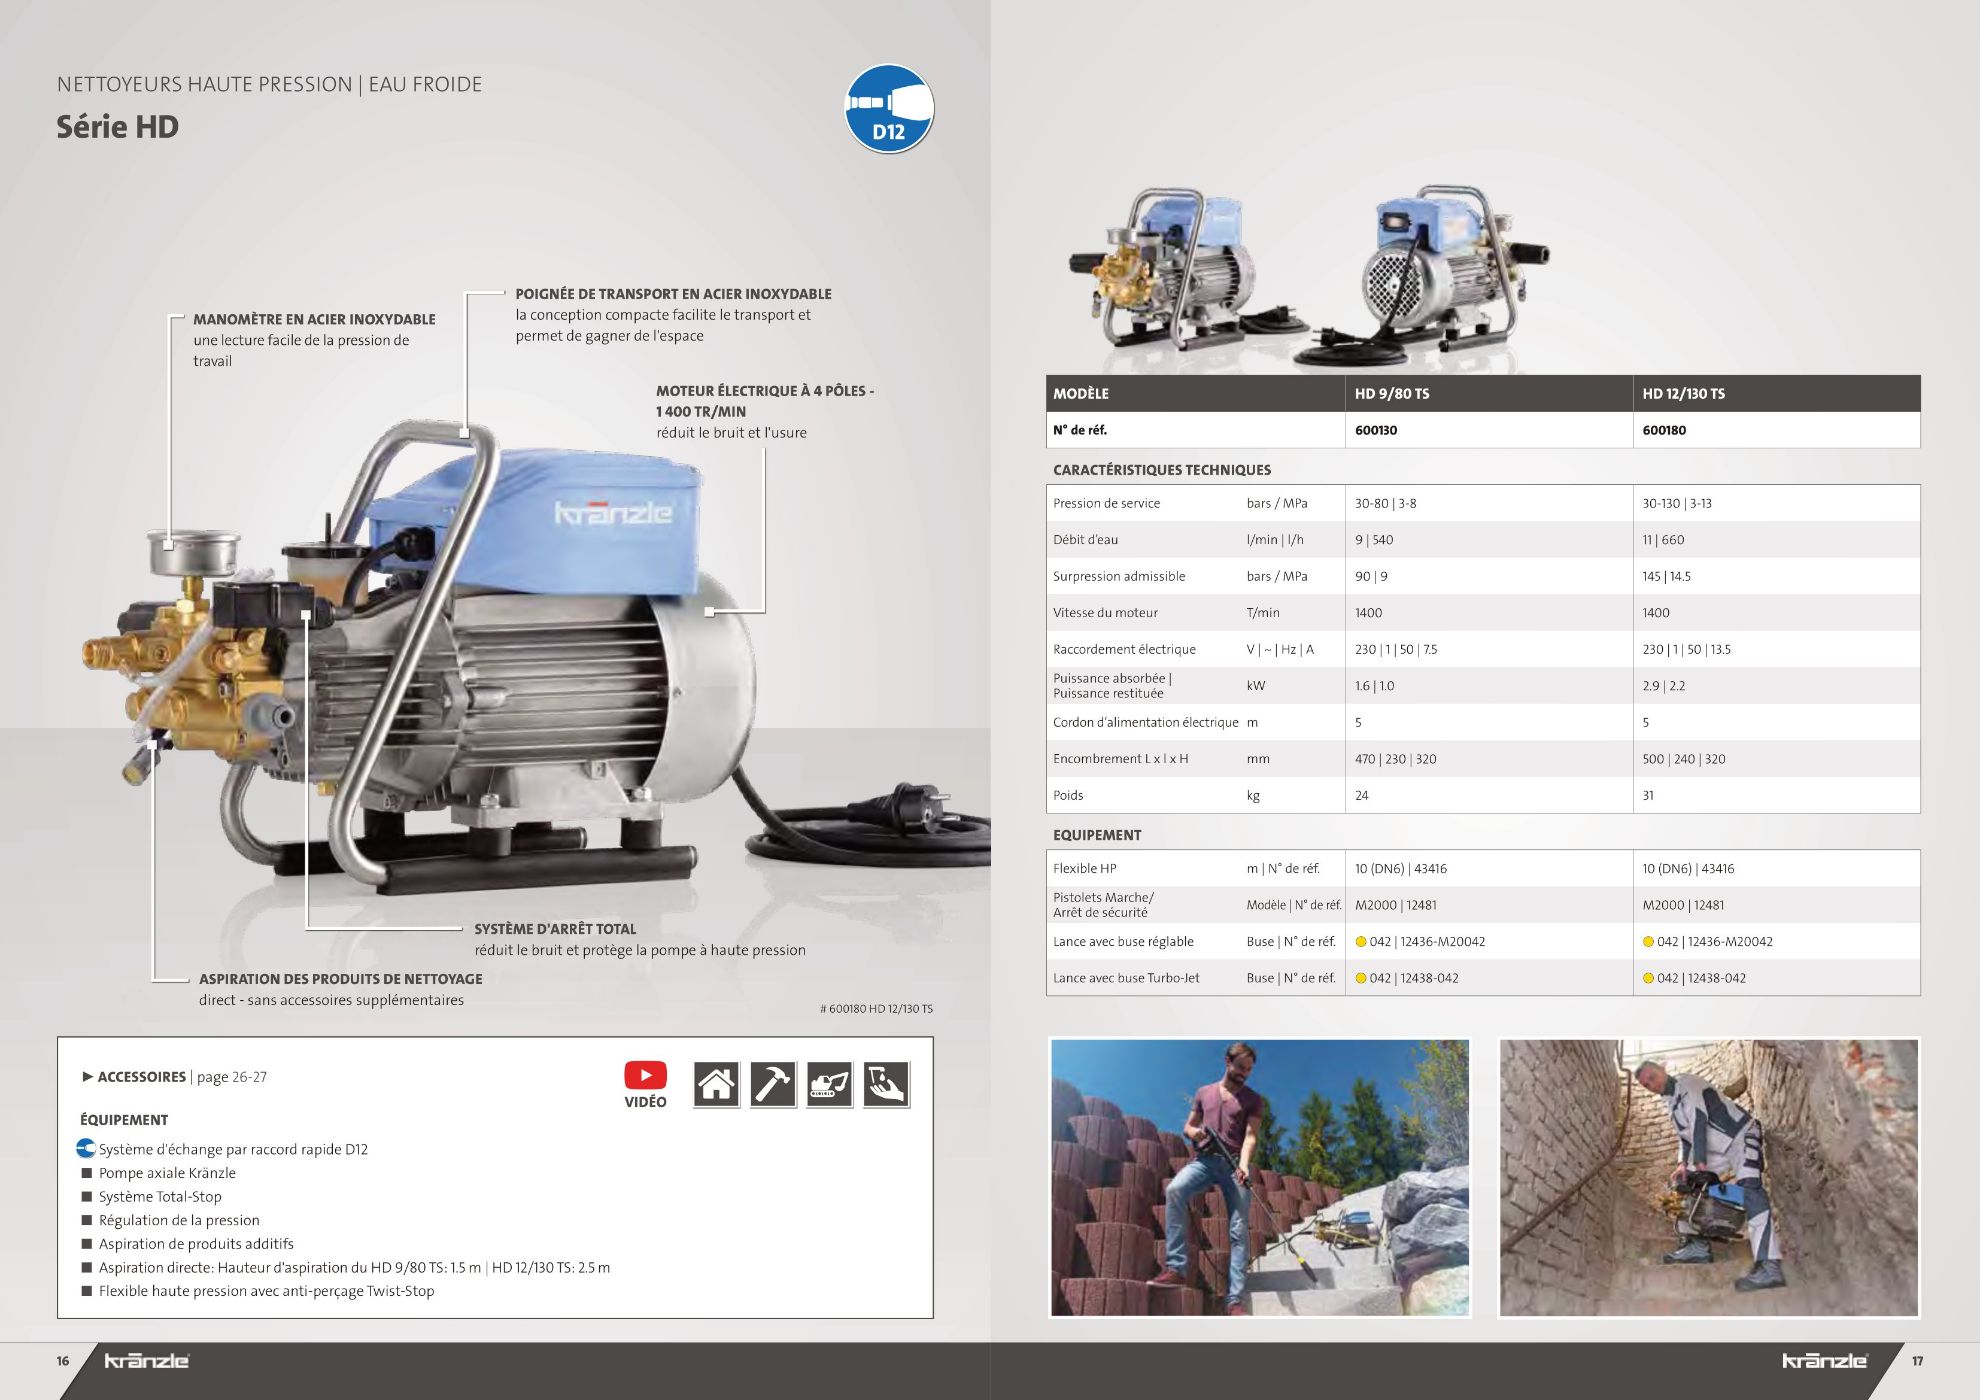Click the hammer application icon
Image resolution: width=1980 pixels, height=1400 pixels.
[773, 1084]
